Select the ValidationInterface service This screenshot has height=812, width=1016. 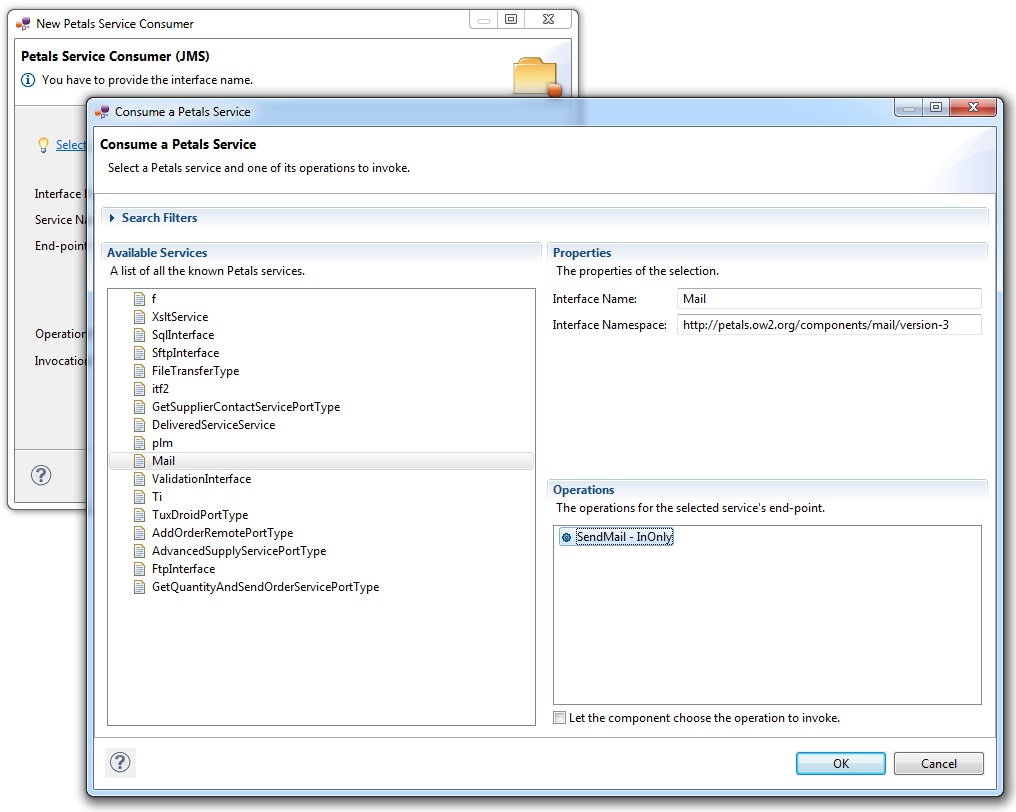click(201, 479)
